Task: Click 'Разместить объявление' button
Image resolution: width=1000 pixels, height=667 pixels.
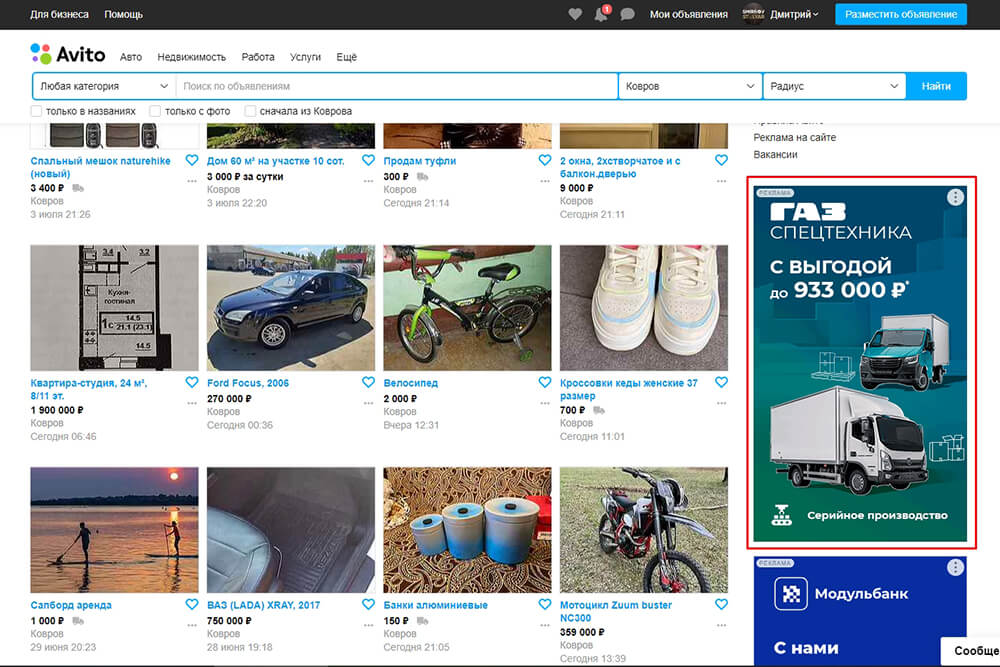Action: tap(901, 14)
